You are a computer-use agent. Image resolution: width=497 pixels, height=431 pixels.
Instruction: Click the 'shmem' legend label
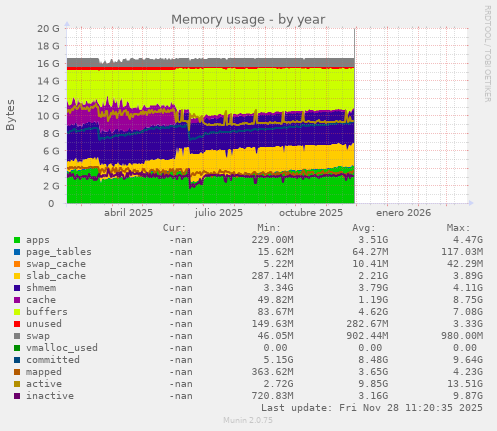coord(41,288)
